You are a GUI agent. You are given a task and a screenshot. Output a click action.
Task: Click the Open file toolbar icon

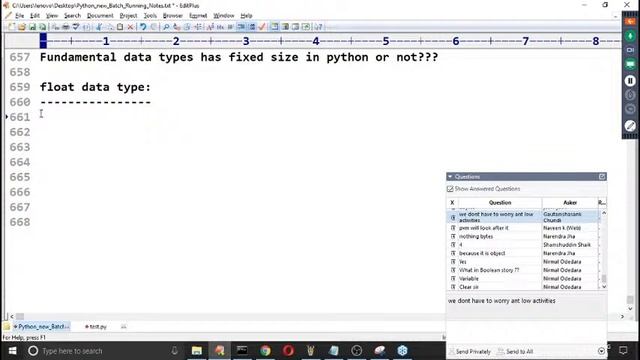tap(22, 27)
